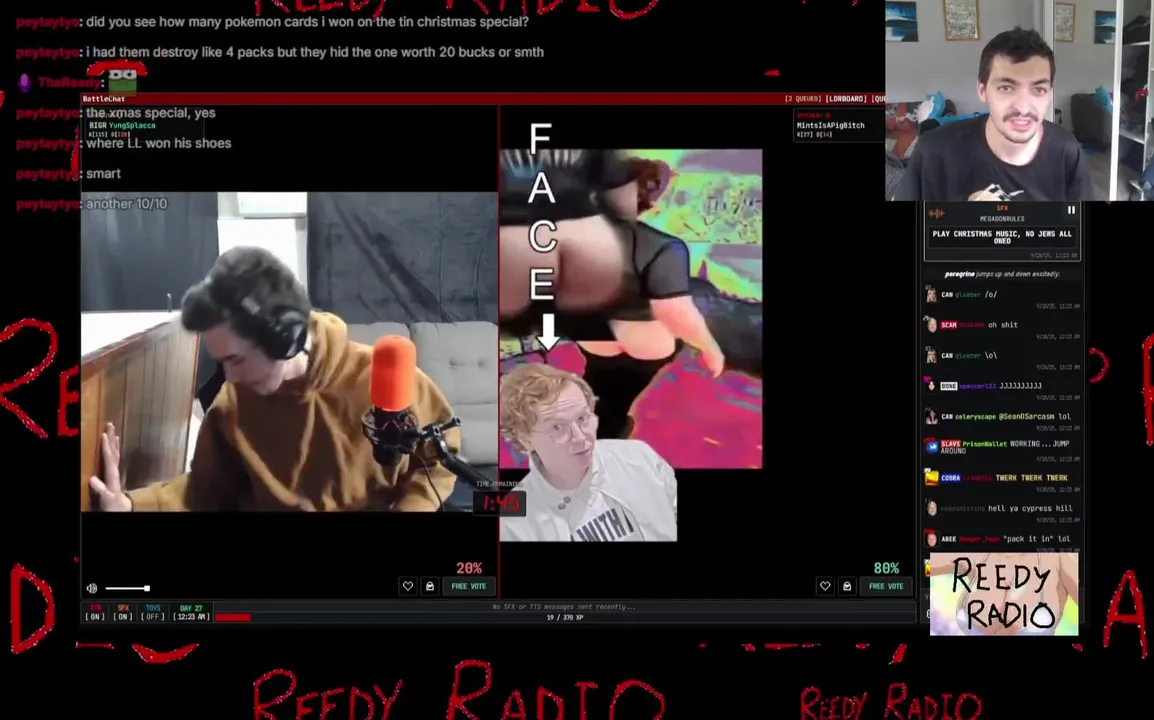Open the avatar beside 'hell ya cypress hill'

(931, 508)
